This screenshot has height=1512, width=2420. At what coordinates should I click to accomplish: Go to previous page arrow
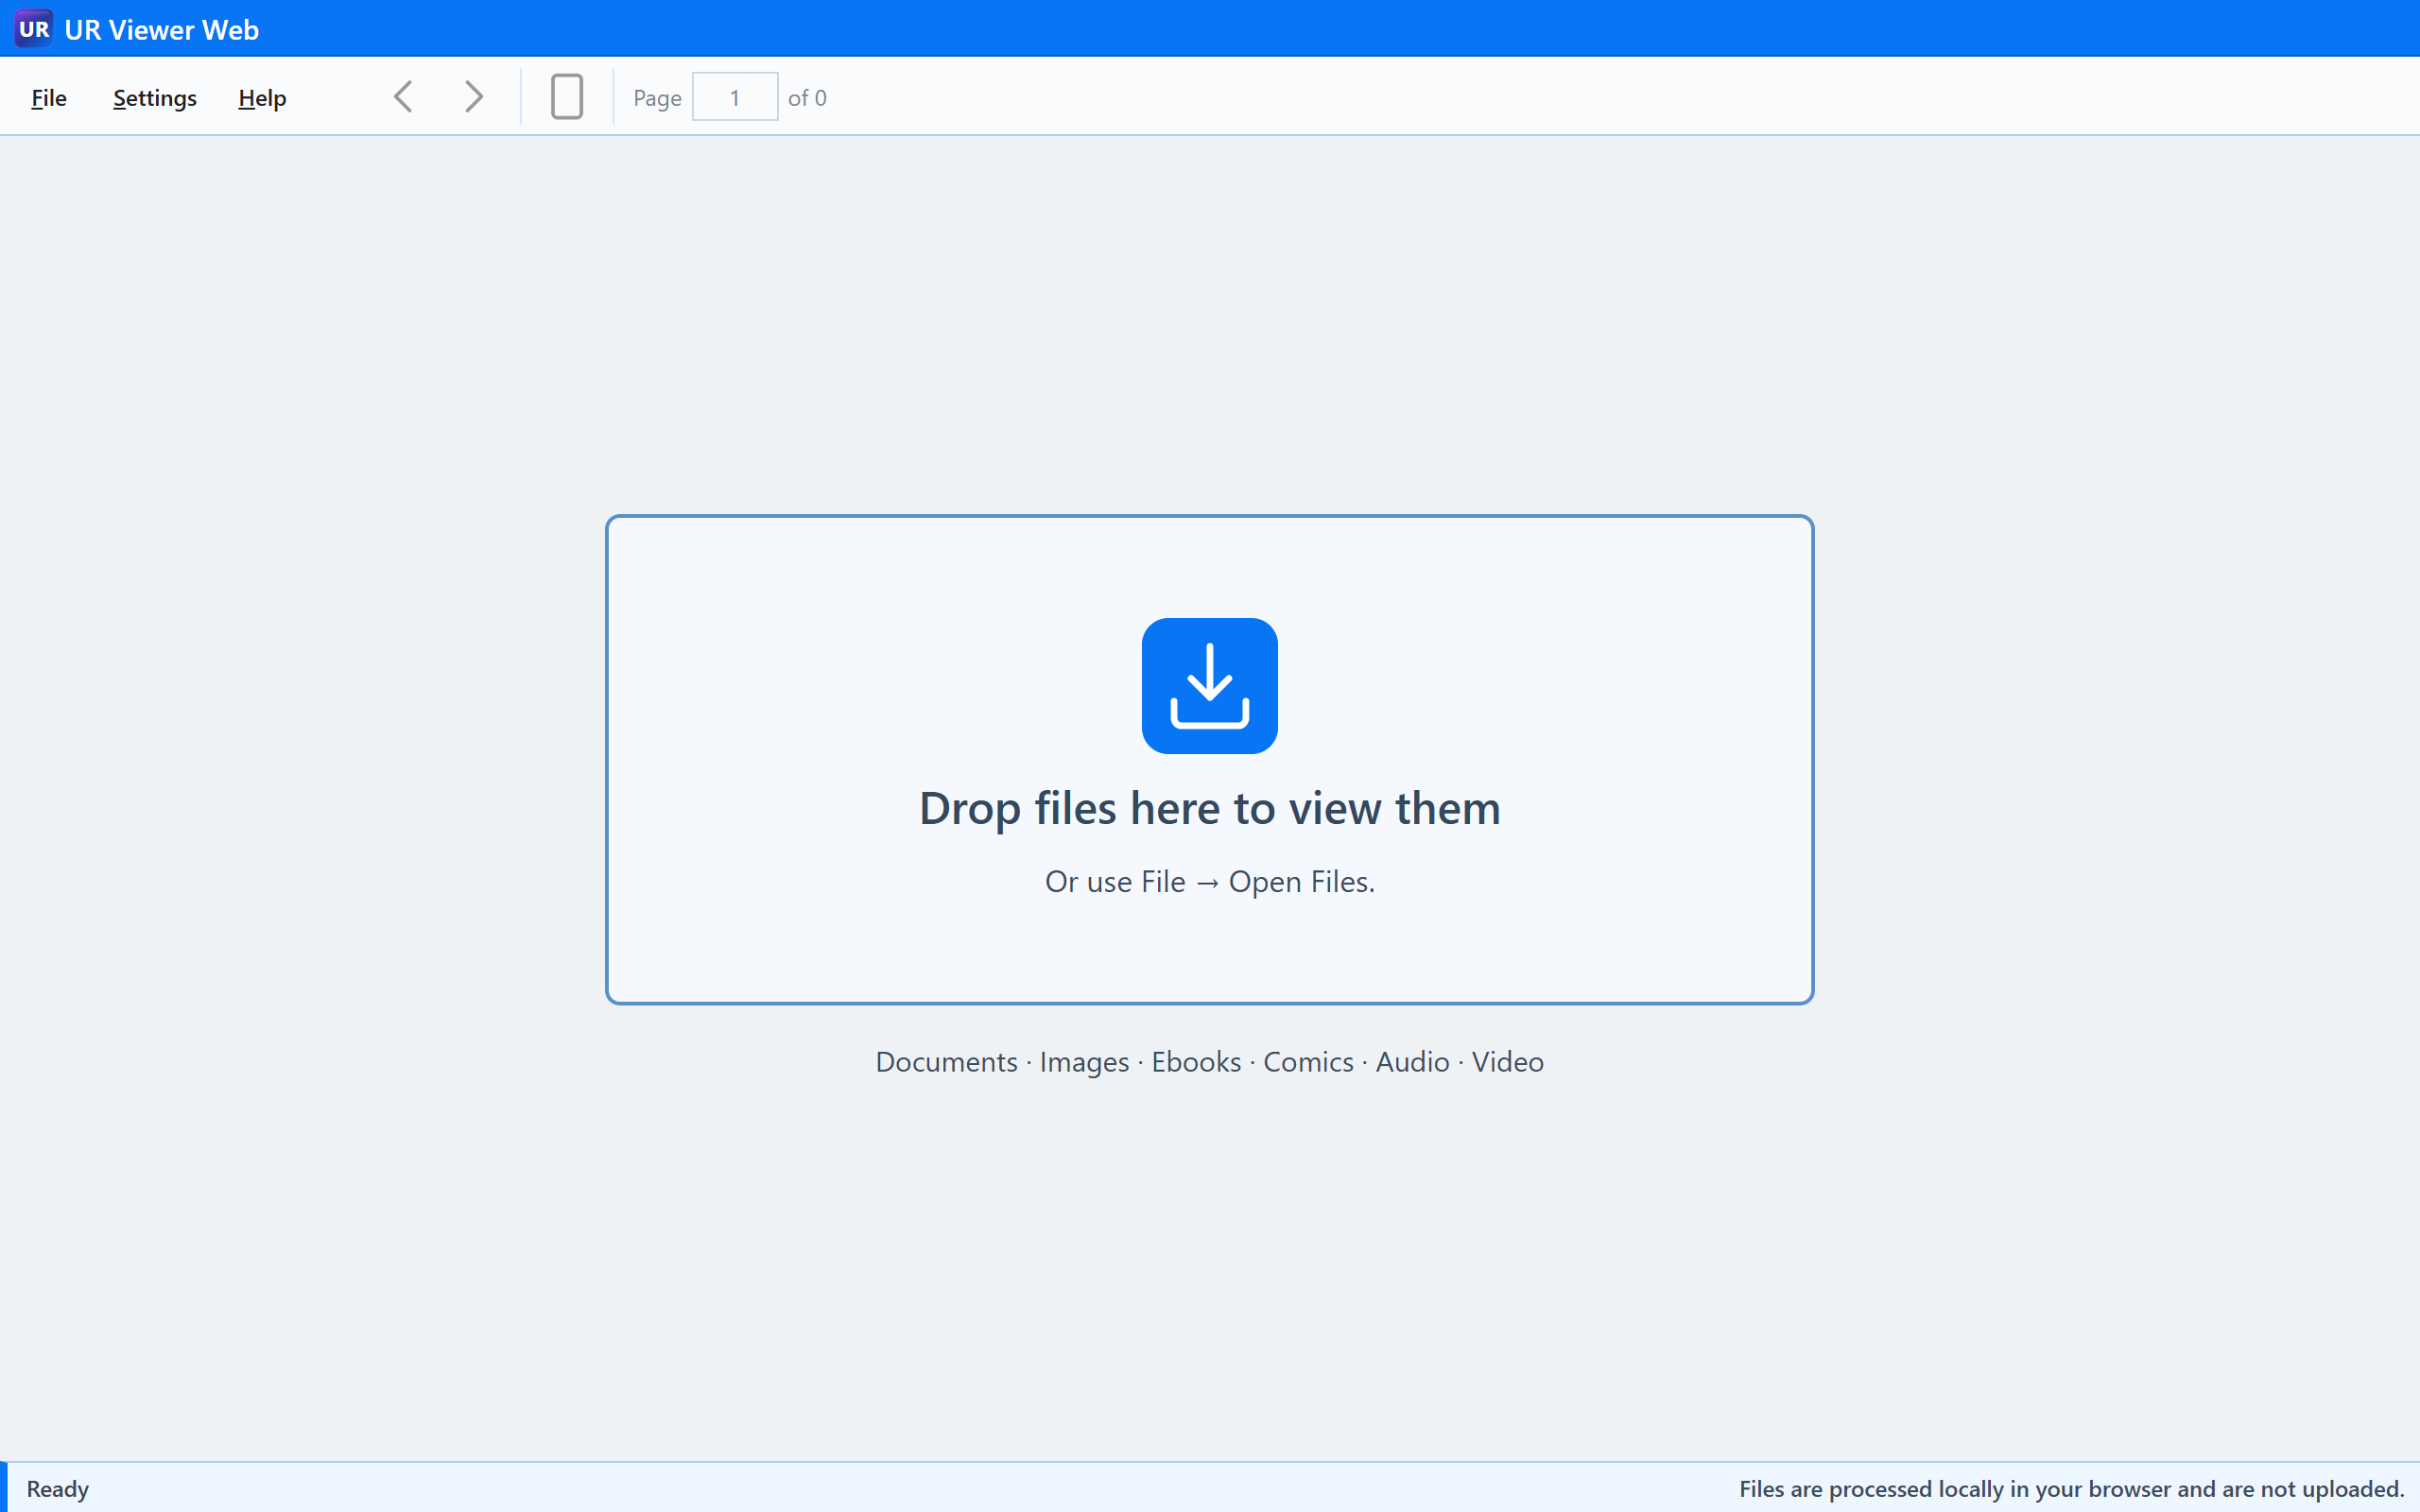pos(404,97)
